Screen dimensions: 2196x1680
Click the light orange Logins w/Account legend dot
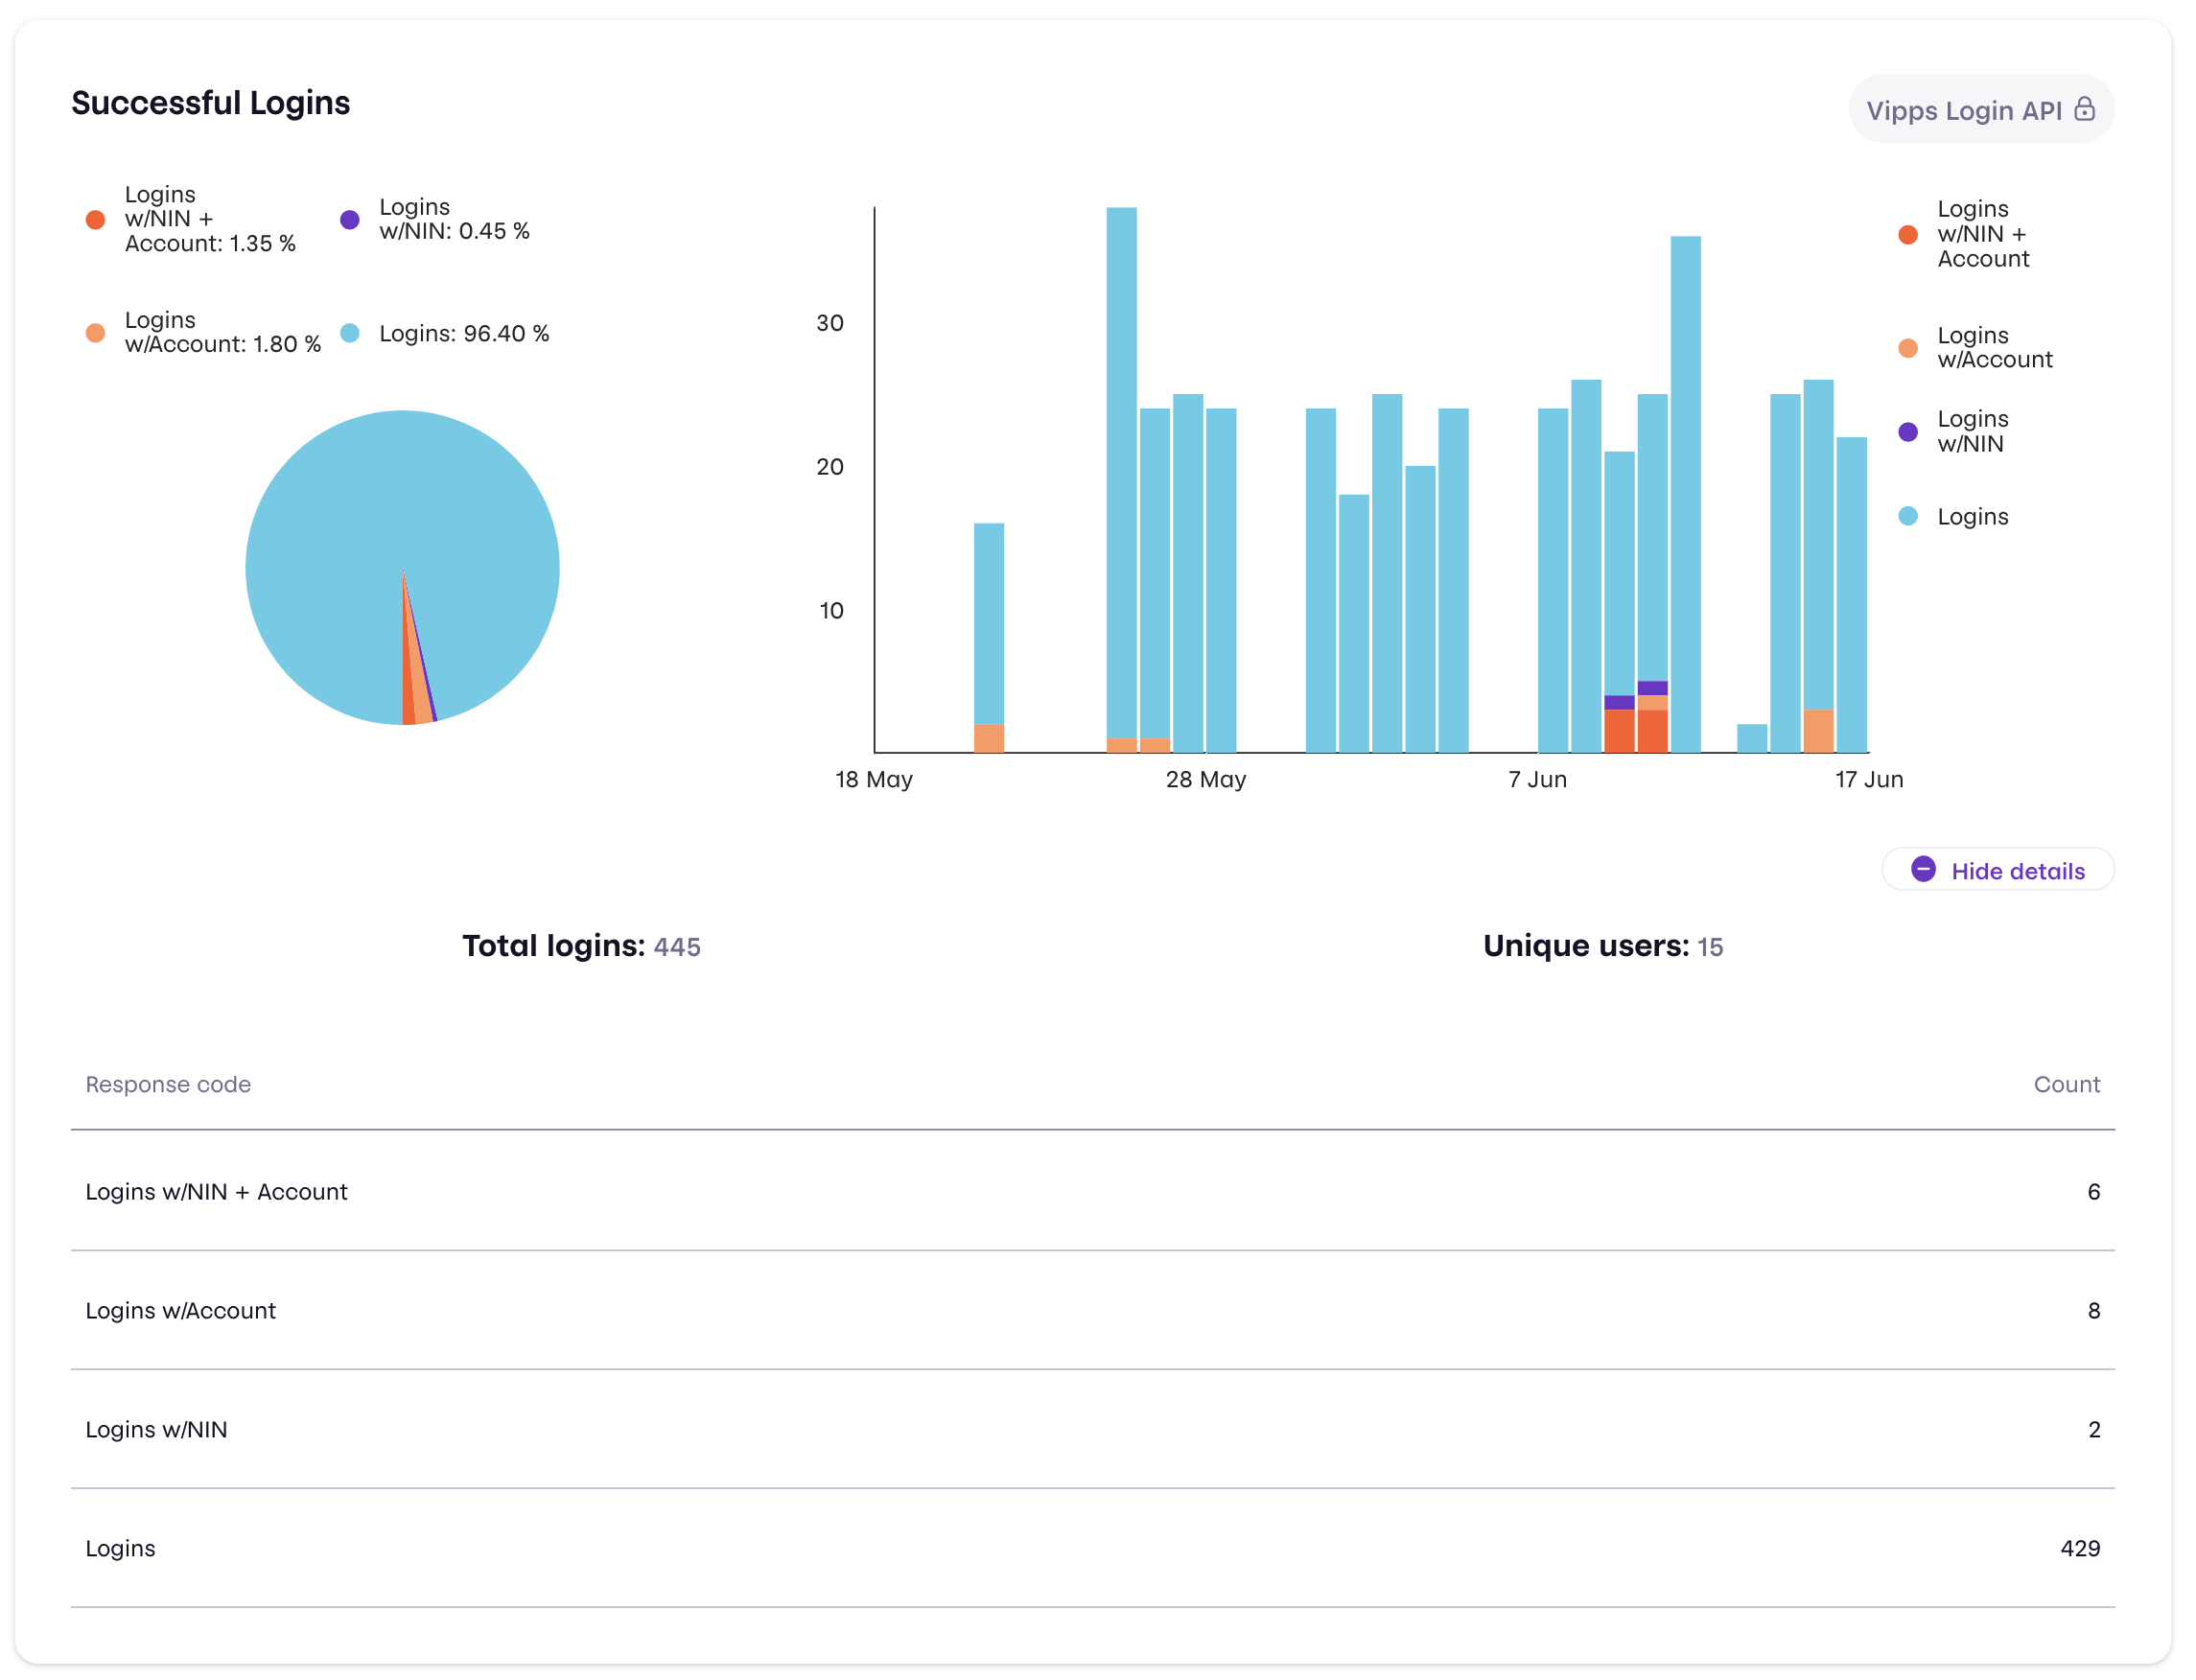pos(95,333)
